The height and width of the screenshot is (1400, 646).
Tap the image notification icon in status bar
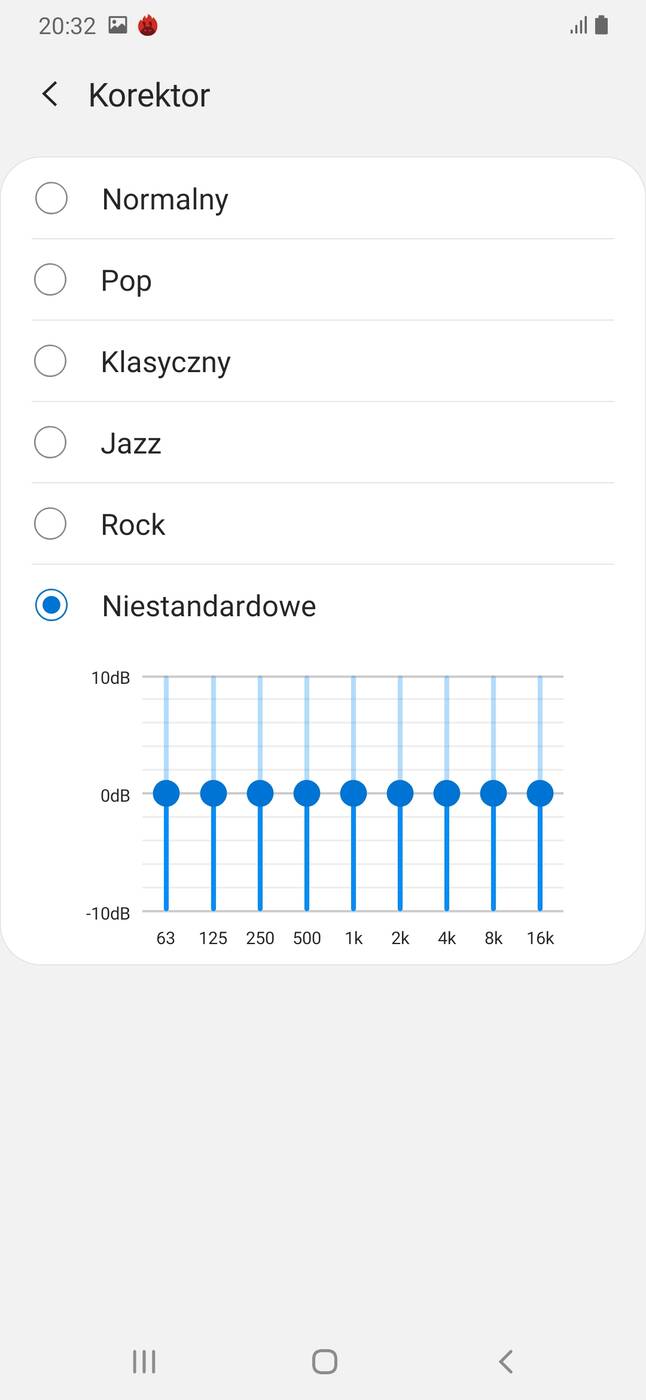(x=118, y=26)
